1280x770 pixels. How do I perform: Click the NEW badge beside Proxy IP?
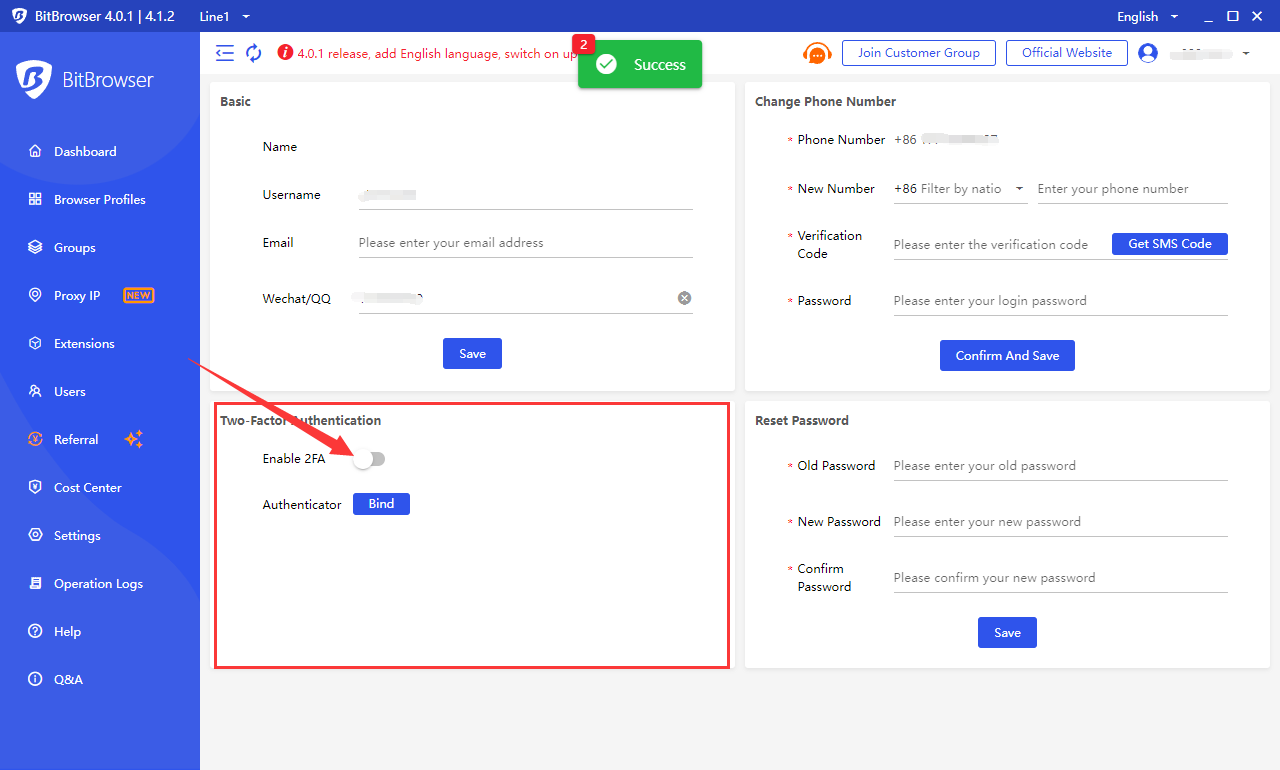tap(138, 296)
